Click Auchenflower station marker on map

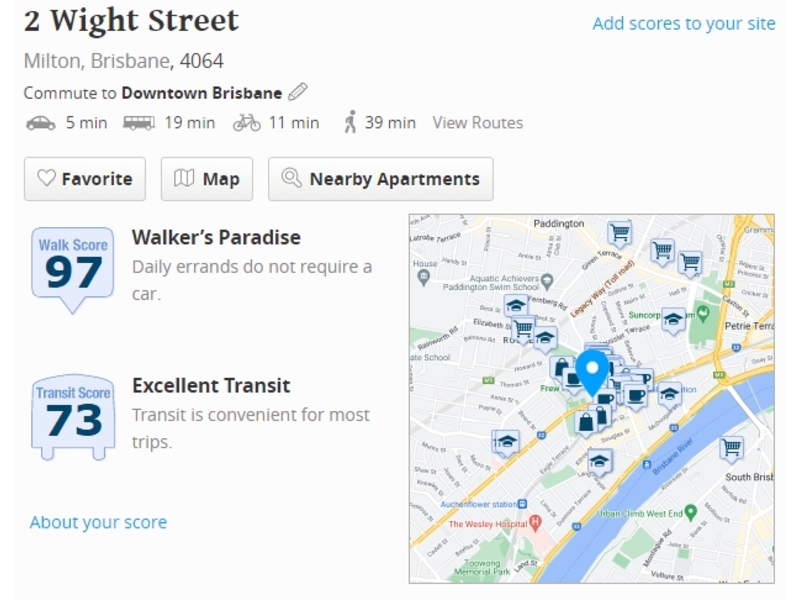(522, 504)
